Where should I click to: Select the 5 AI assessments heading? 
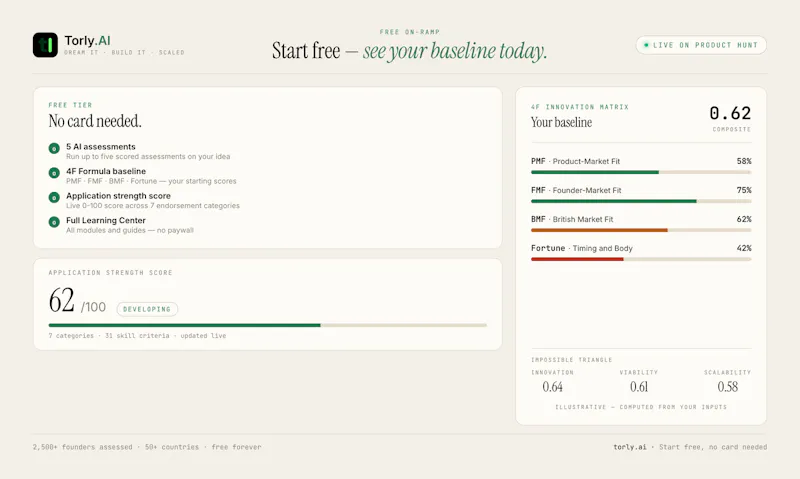(x=101, y=146)
